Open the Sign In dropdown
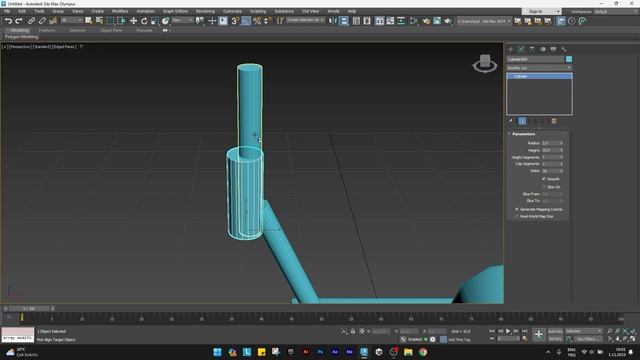The image size is (640, 360). pos(541,11)
